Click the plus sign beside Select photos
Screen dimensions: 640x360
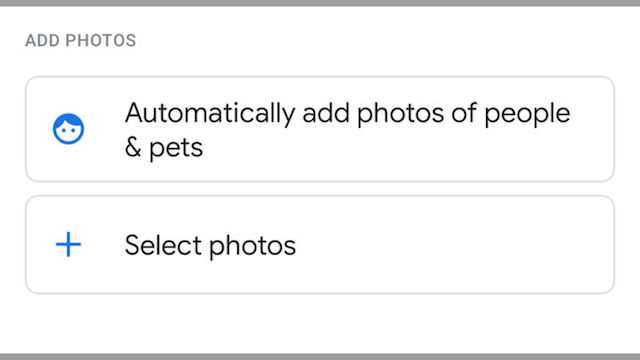[x=69, y=244]
